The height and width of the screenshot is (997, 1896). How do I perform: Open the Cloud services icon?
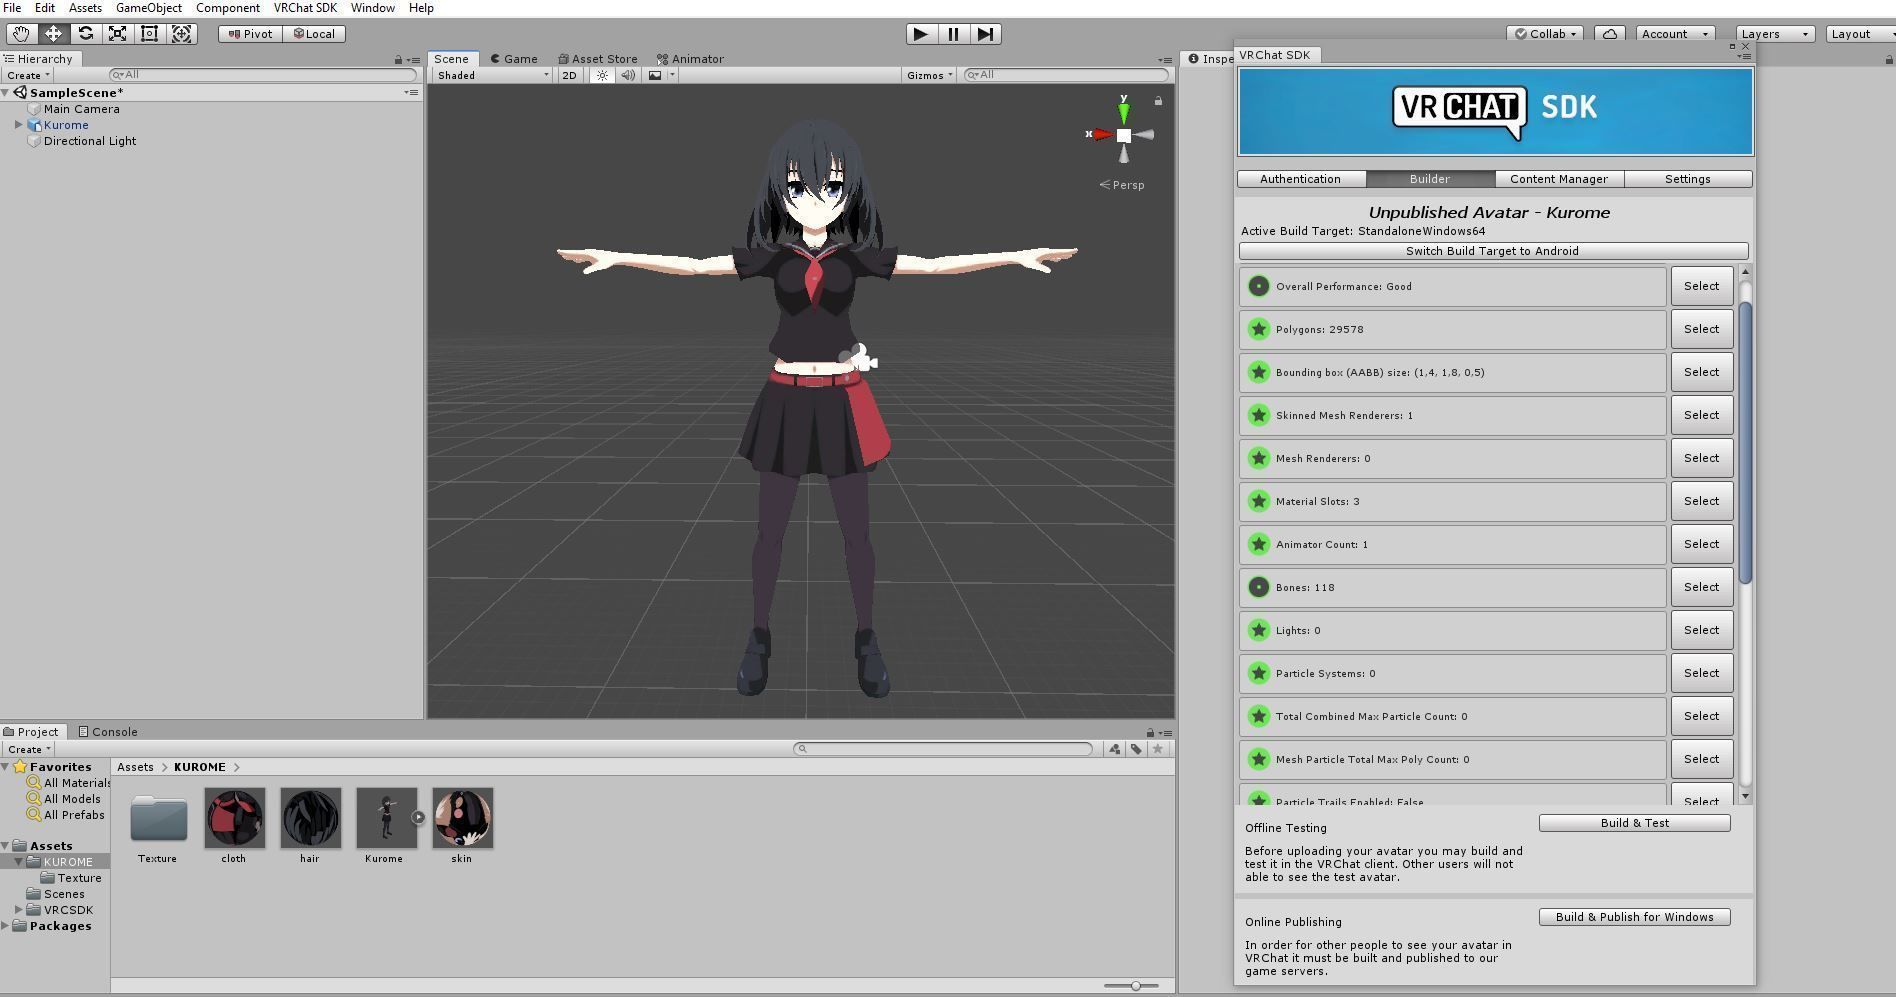pos(1610,33)
